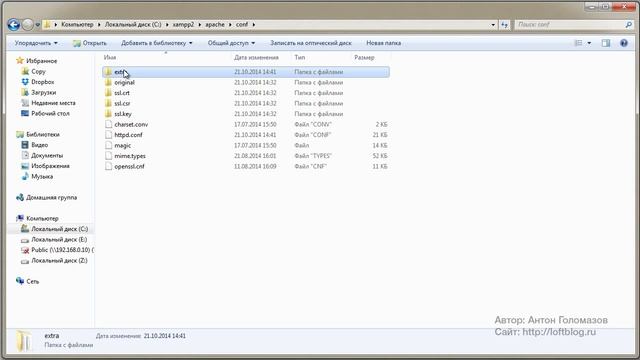The image size is (640, 360).
Task: Open the help icon
Action: tap(624, 43)
